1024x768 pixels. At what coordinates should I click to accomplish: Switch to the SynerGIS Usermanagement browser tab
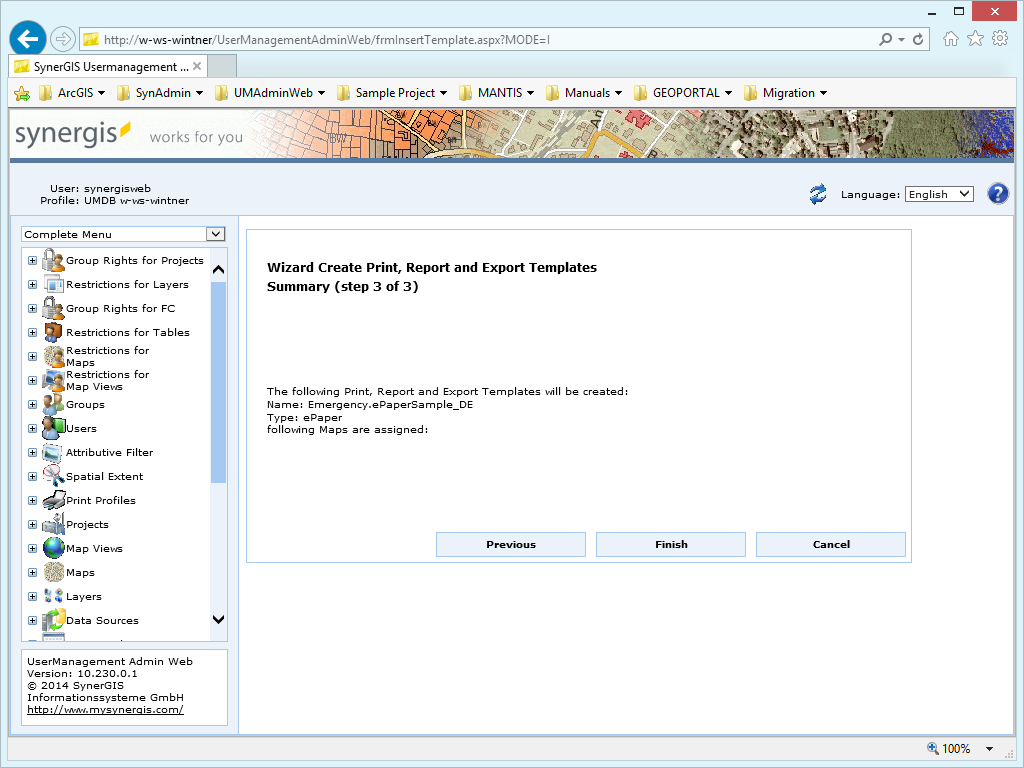(103, 66)
